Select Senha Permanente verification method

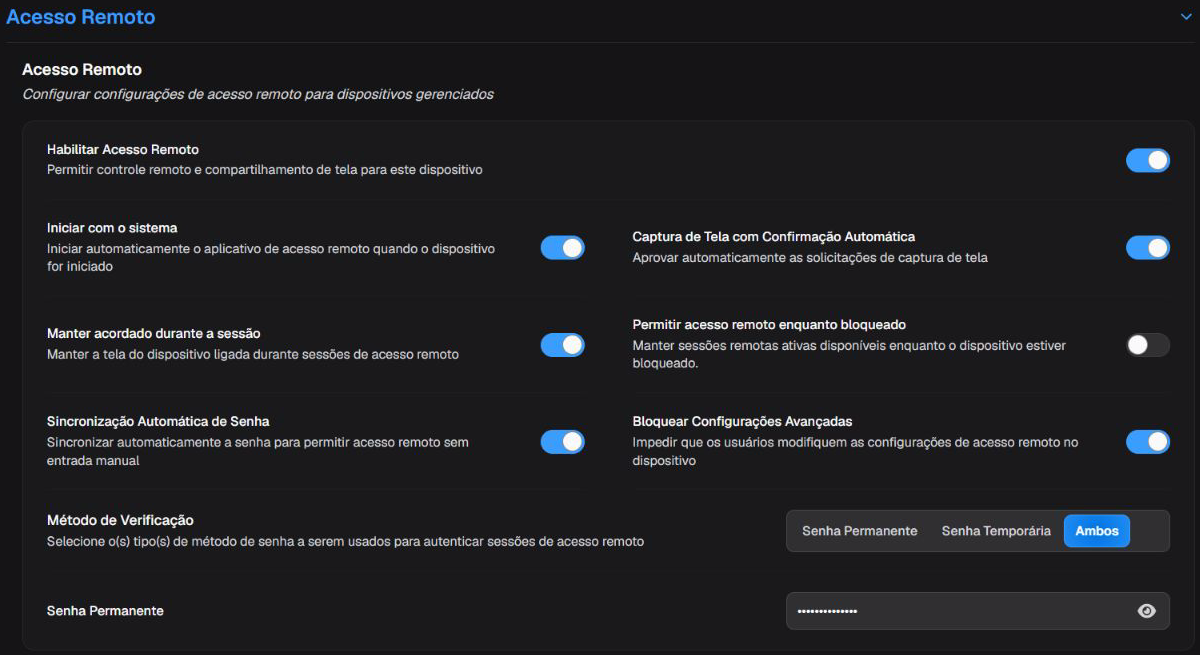click(860, 531)
